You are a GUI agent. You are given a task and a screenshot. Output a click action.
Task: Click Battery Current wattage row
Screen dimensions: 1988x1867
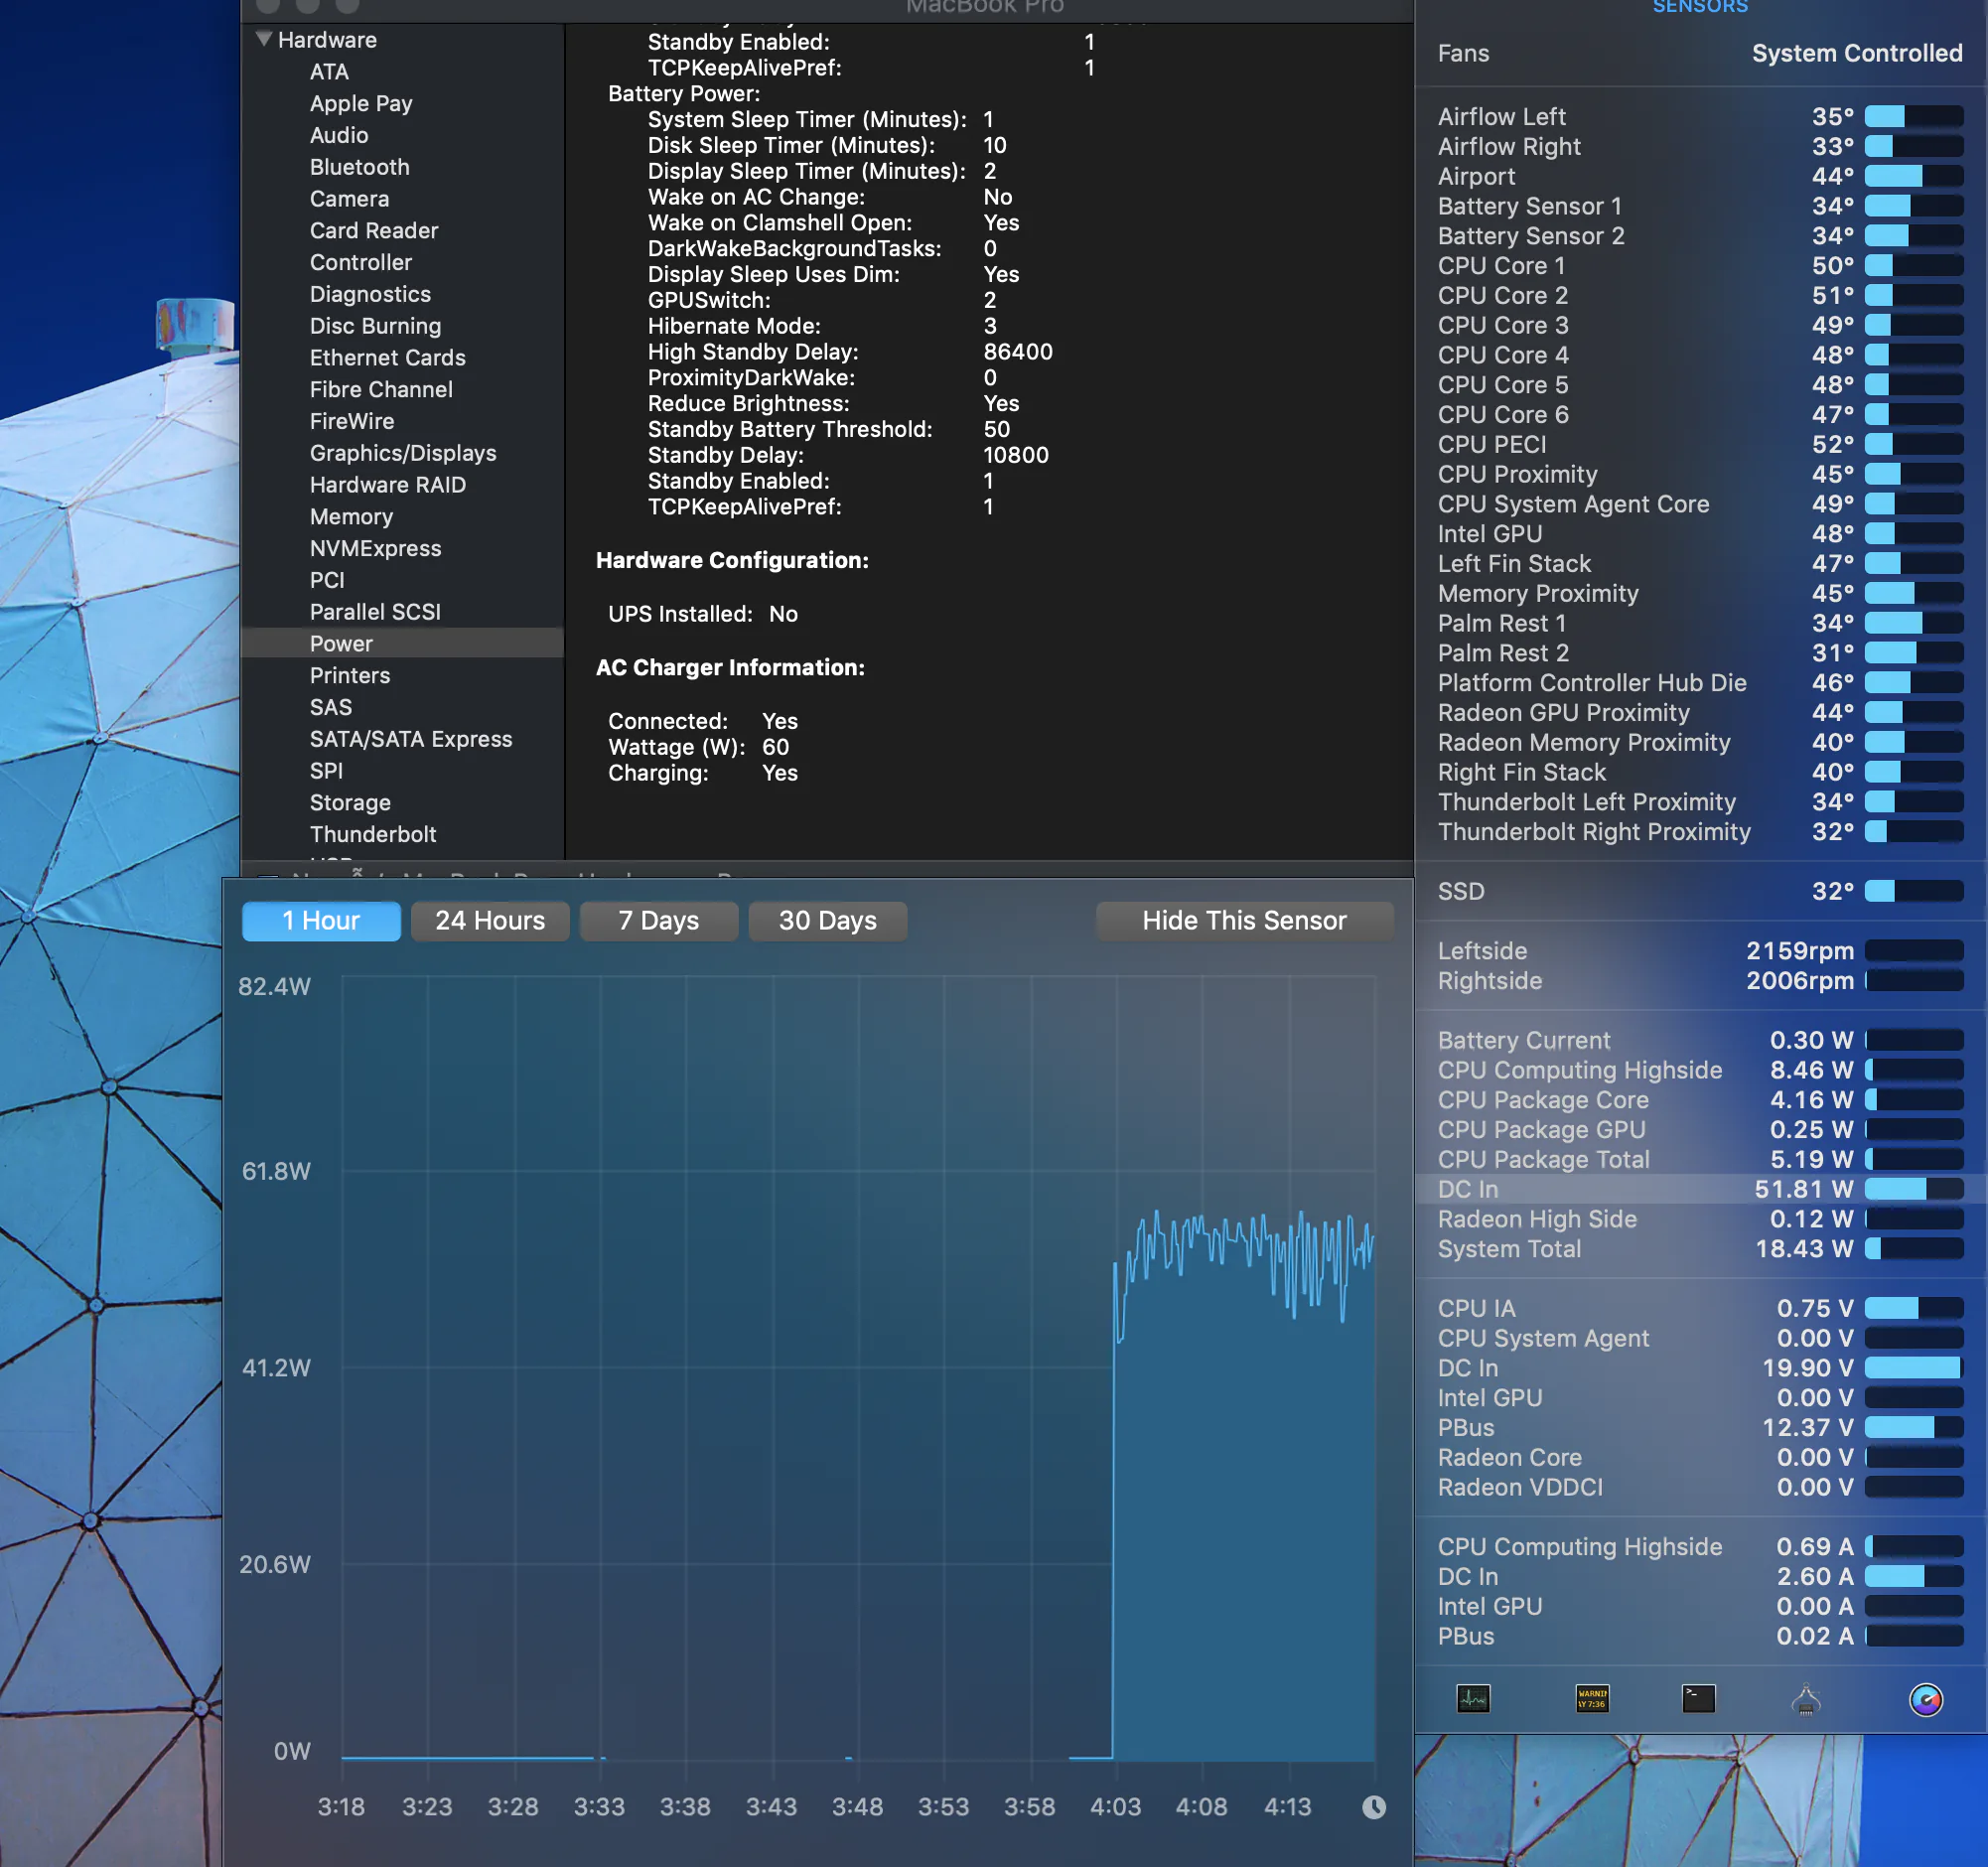click(1700, 1040)
